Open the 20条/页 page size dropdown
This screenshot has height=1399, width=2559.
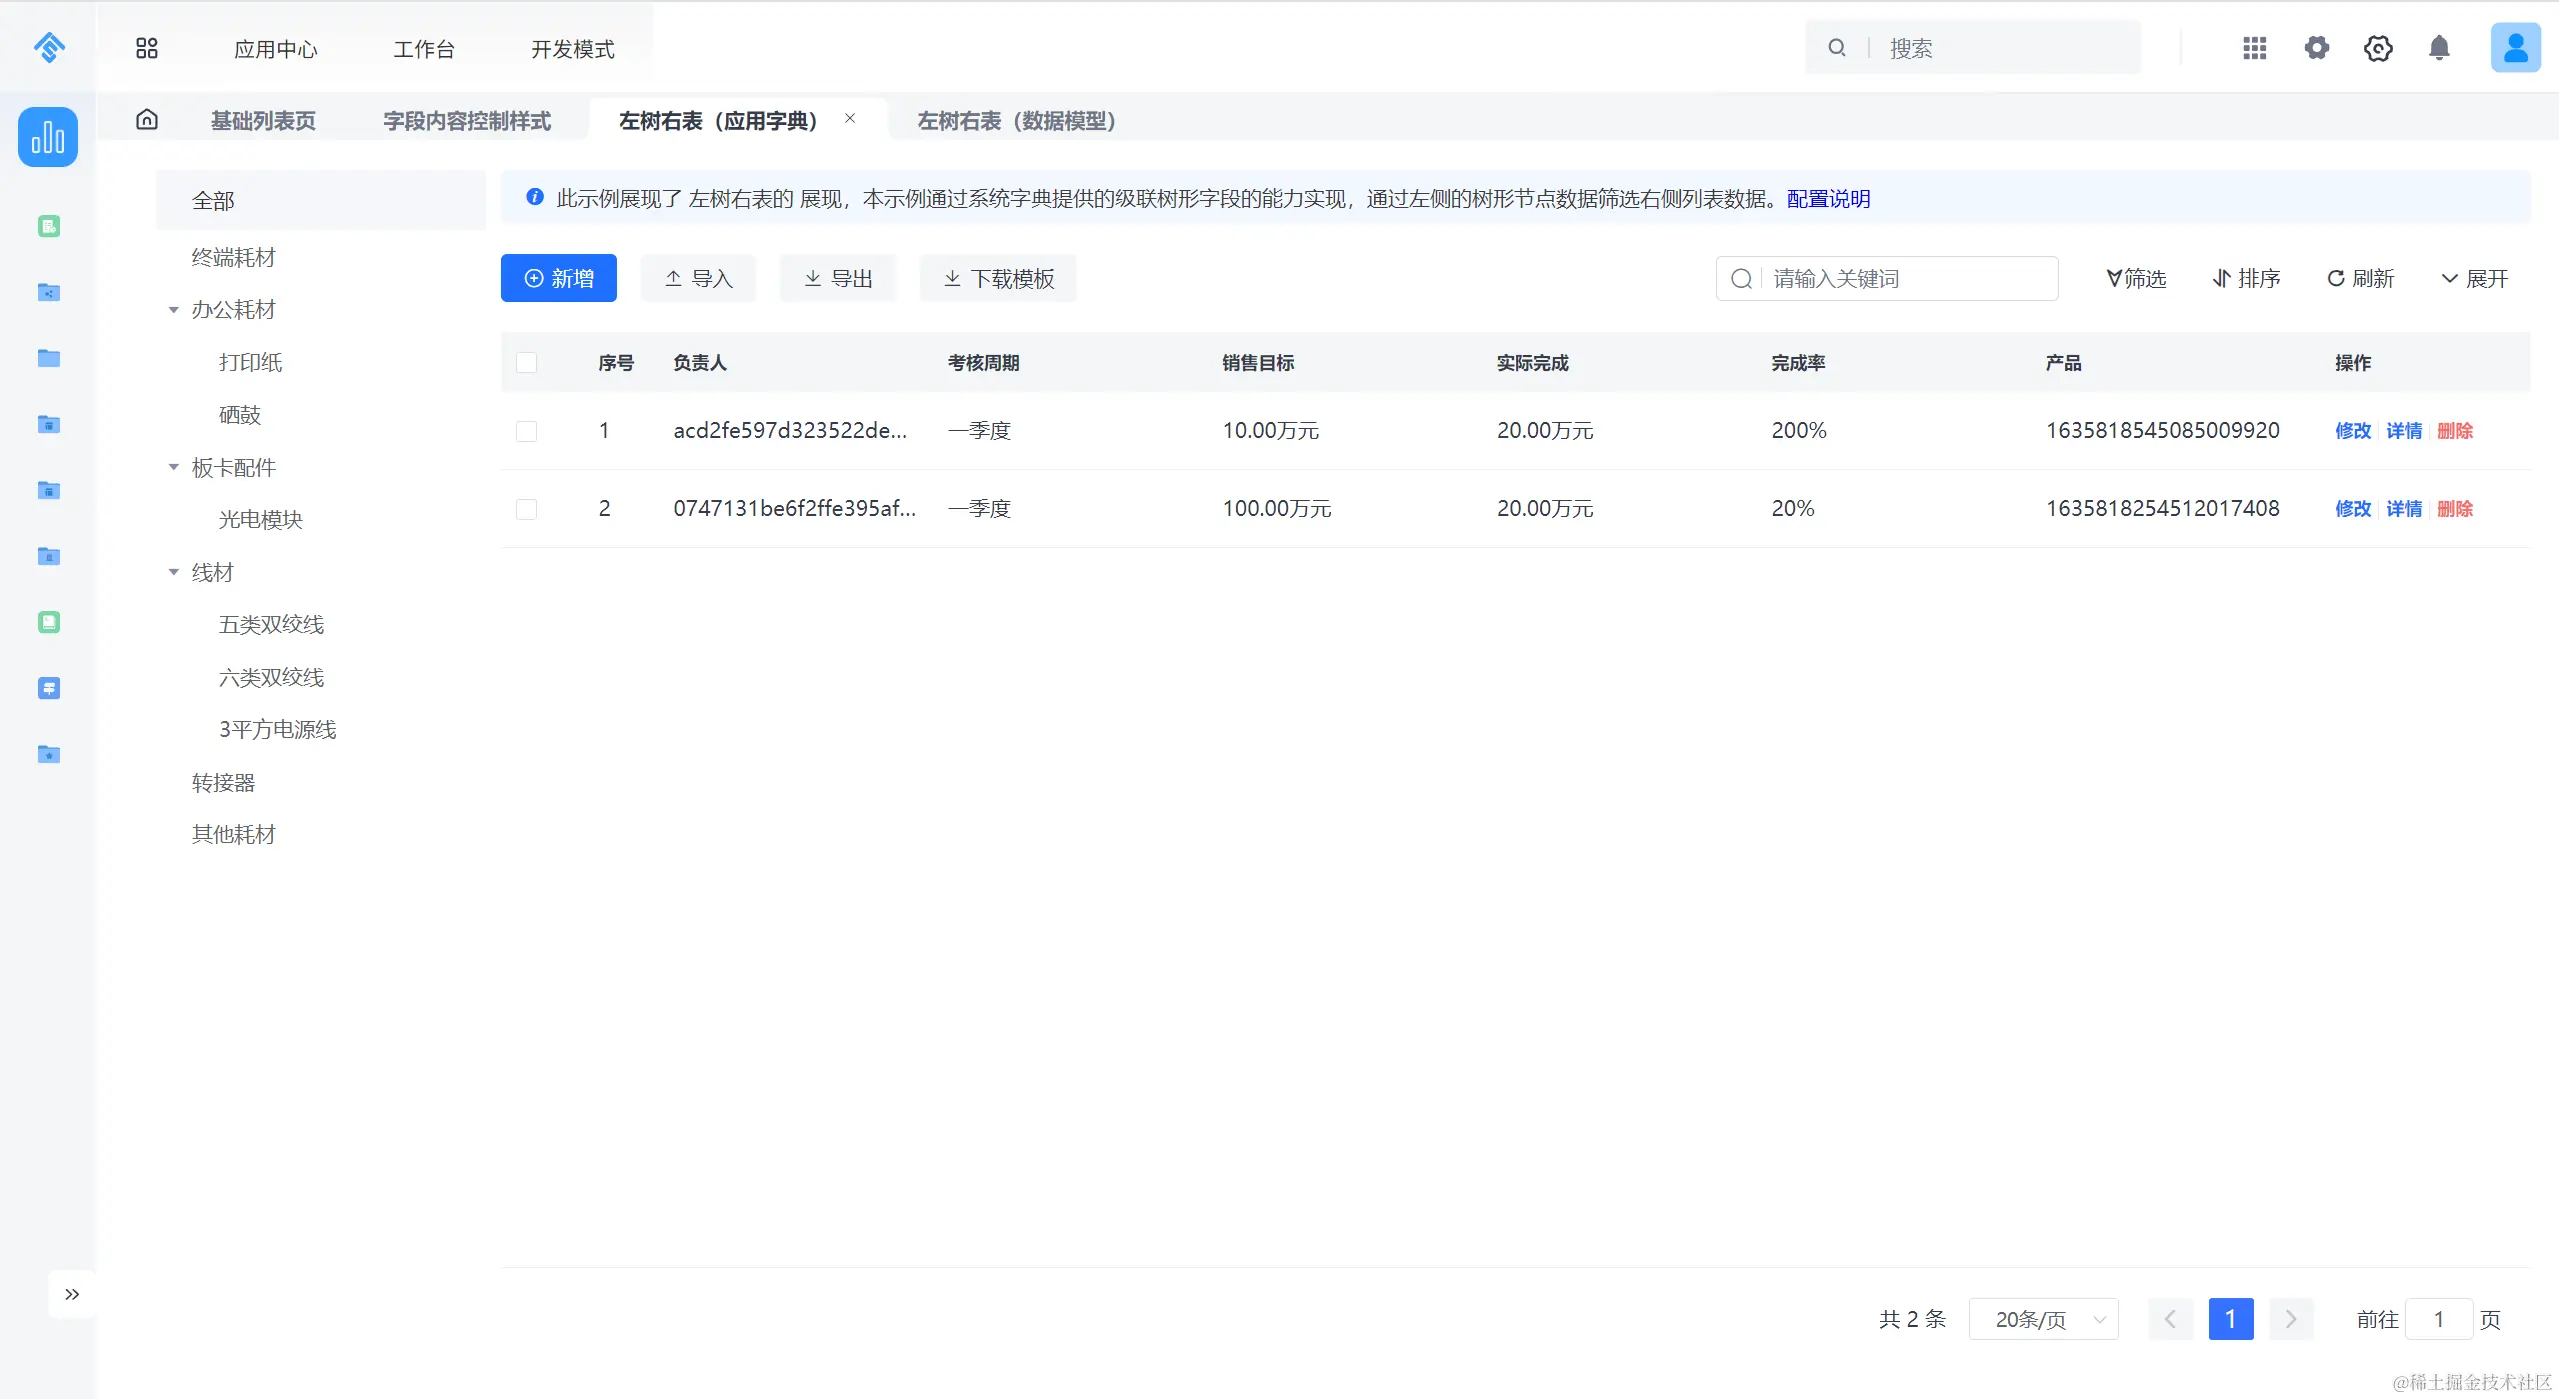2043,1319
